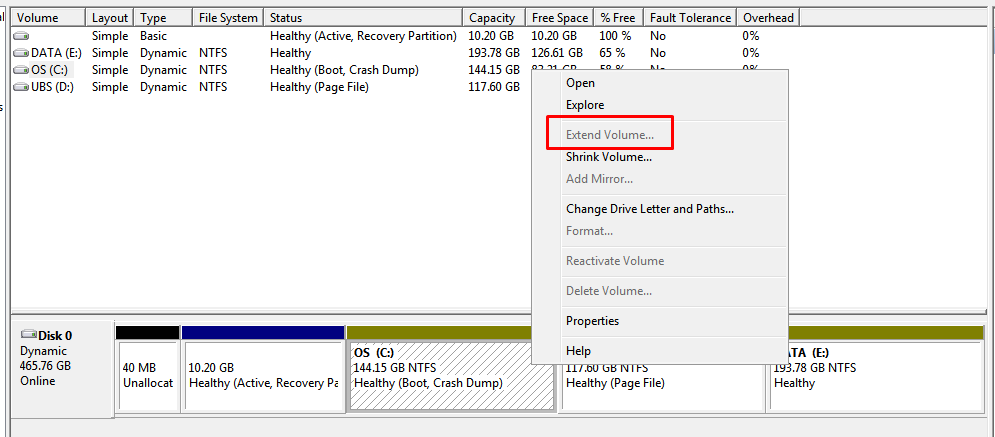Image resolution: width=995 pixels, height=437 pixels.
Task: Click the unnamed recovery volume drive icon
Action: [21, 36]
